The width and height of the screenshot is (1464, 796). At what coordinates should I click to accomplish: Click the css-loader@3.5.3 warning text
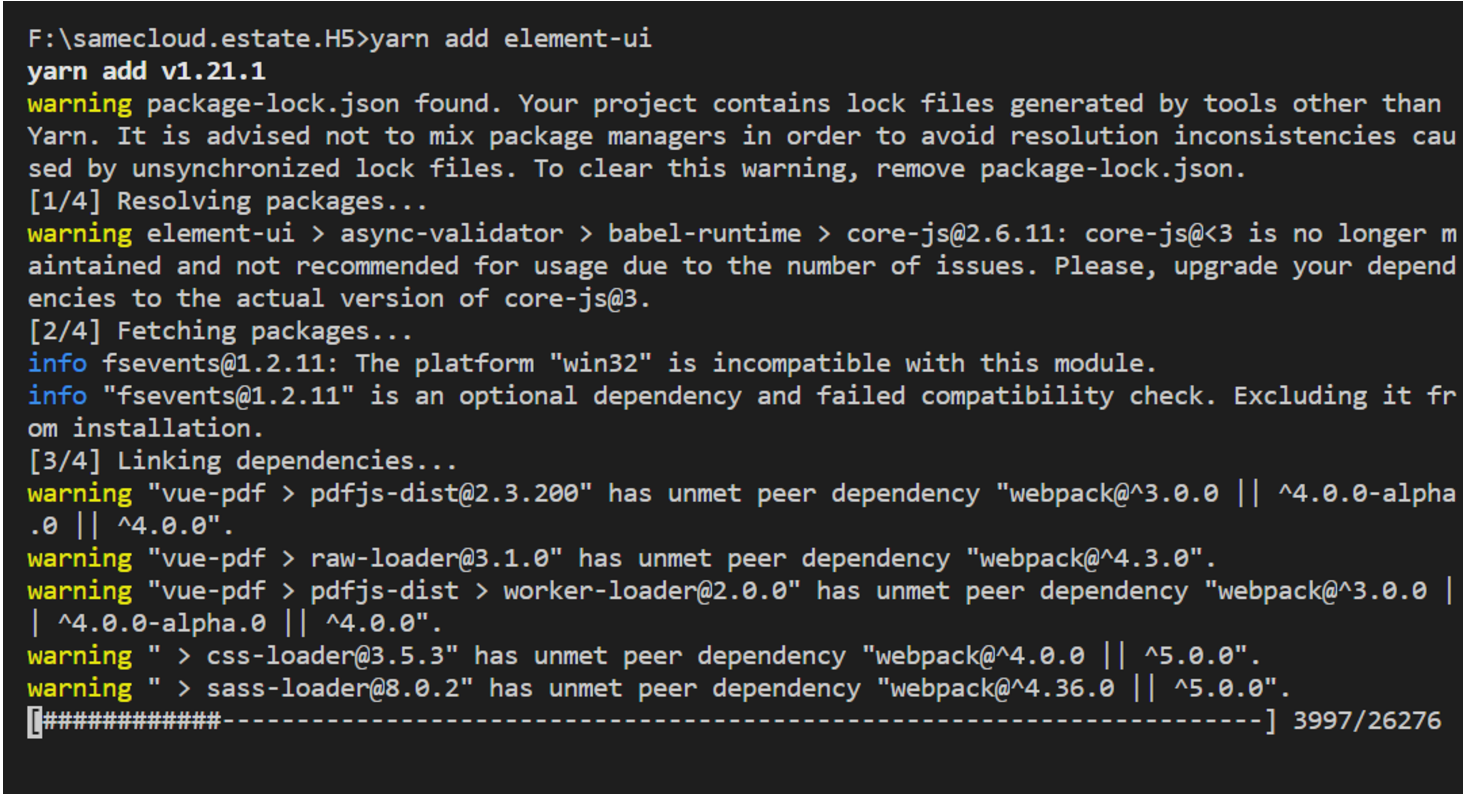(333, 656)
